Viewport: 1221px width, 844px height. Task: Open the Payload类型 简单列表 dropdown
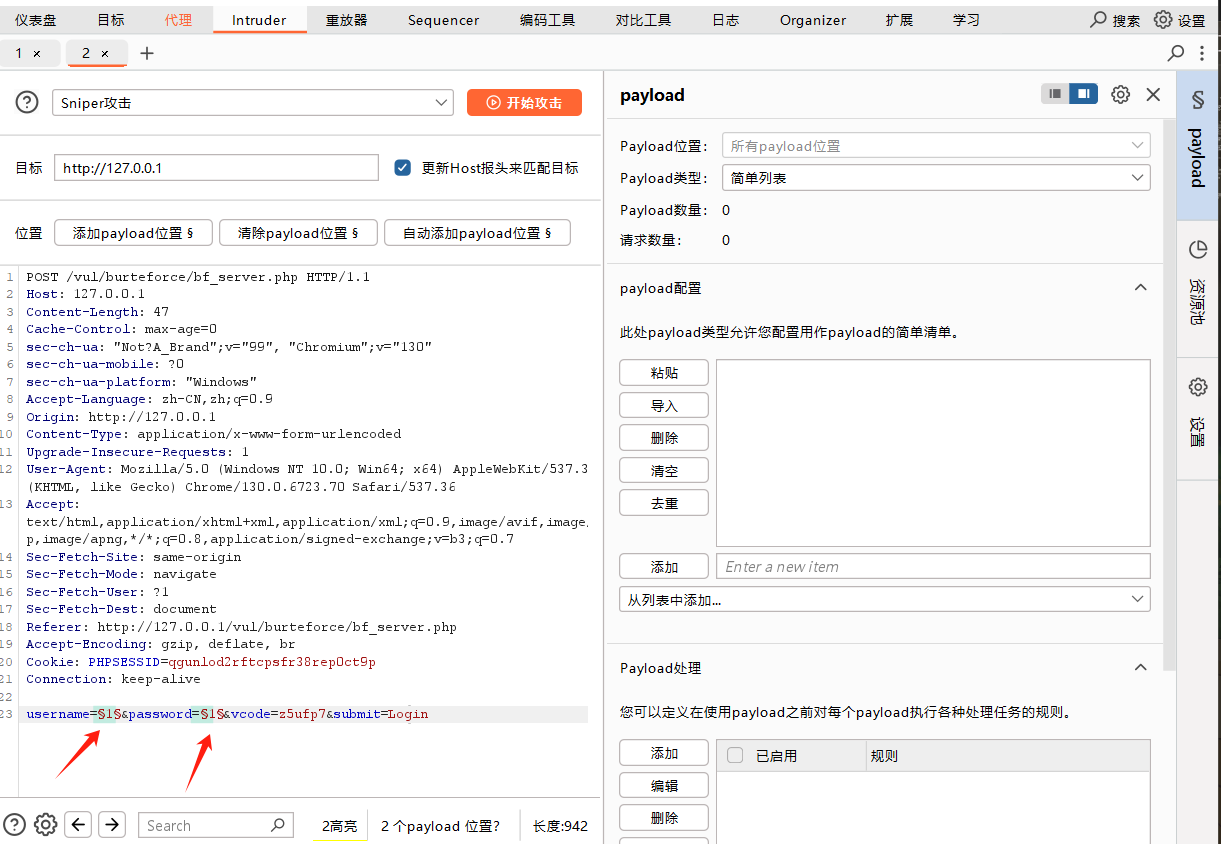(936, 177)
